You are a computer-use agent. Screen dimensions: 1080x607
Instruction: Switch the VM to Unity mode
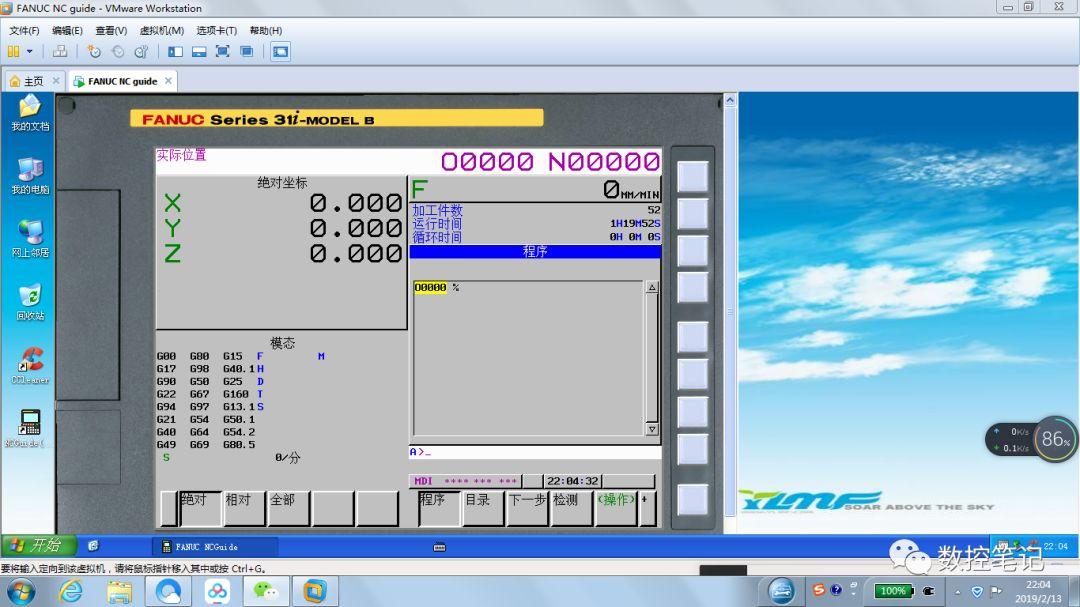click(246, 52)
